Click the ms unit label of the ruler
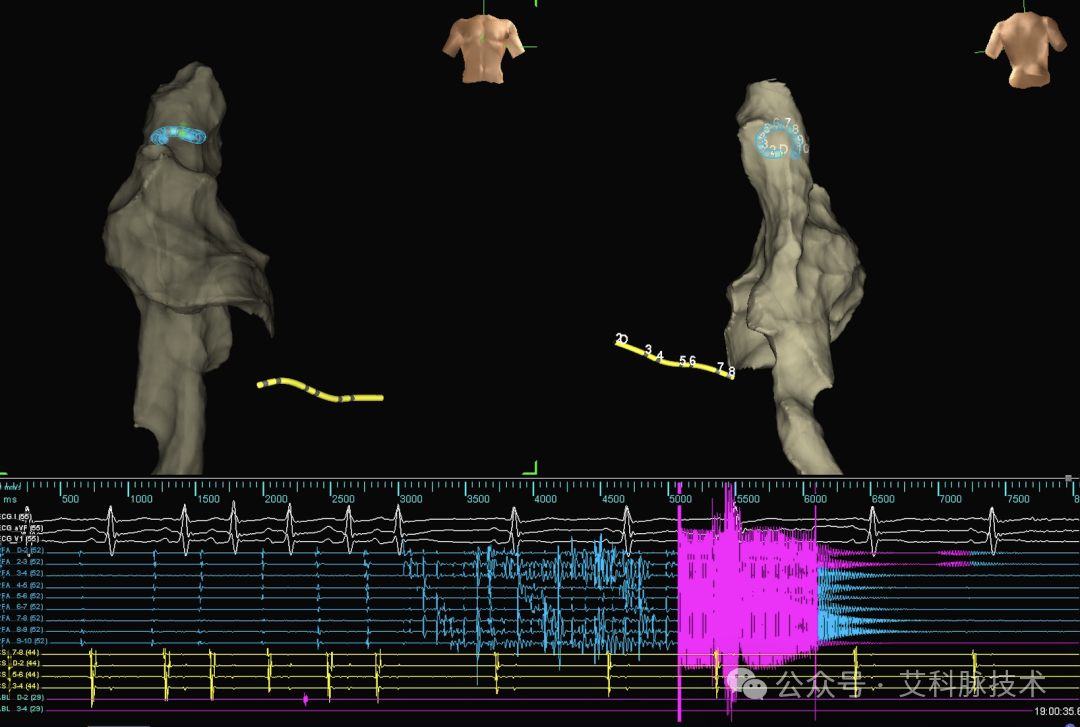Viewport: 1080px width, 727px height. (10, 499)
